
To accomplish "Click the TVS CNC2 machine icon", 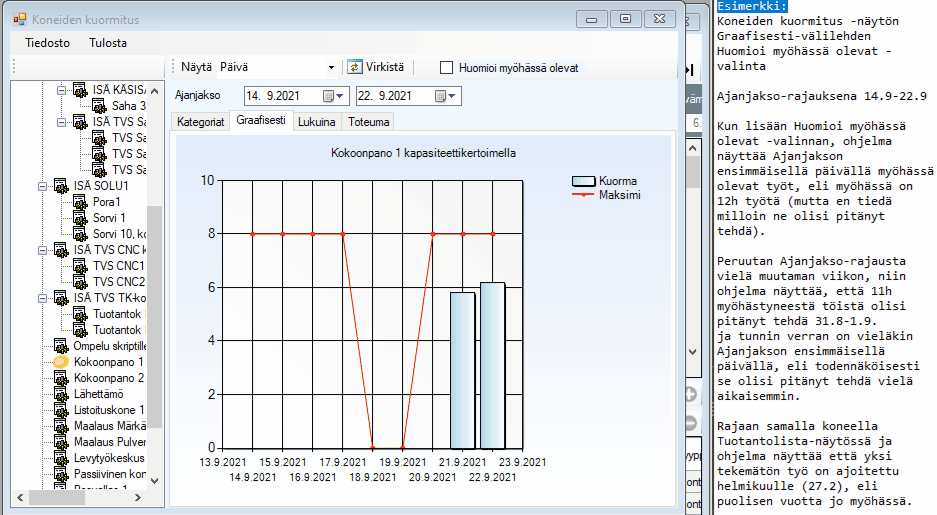I will (80, 282).
